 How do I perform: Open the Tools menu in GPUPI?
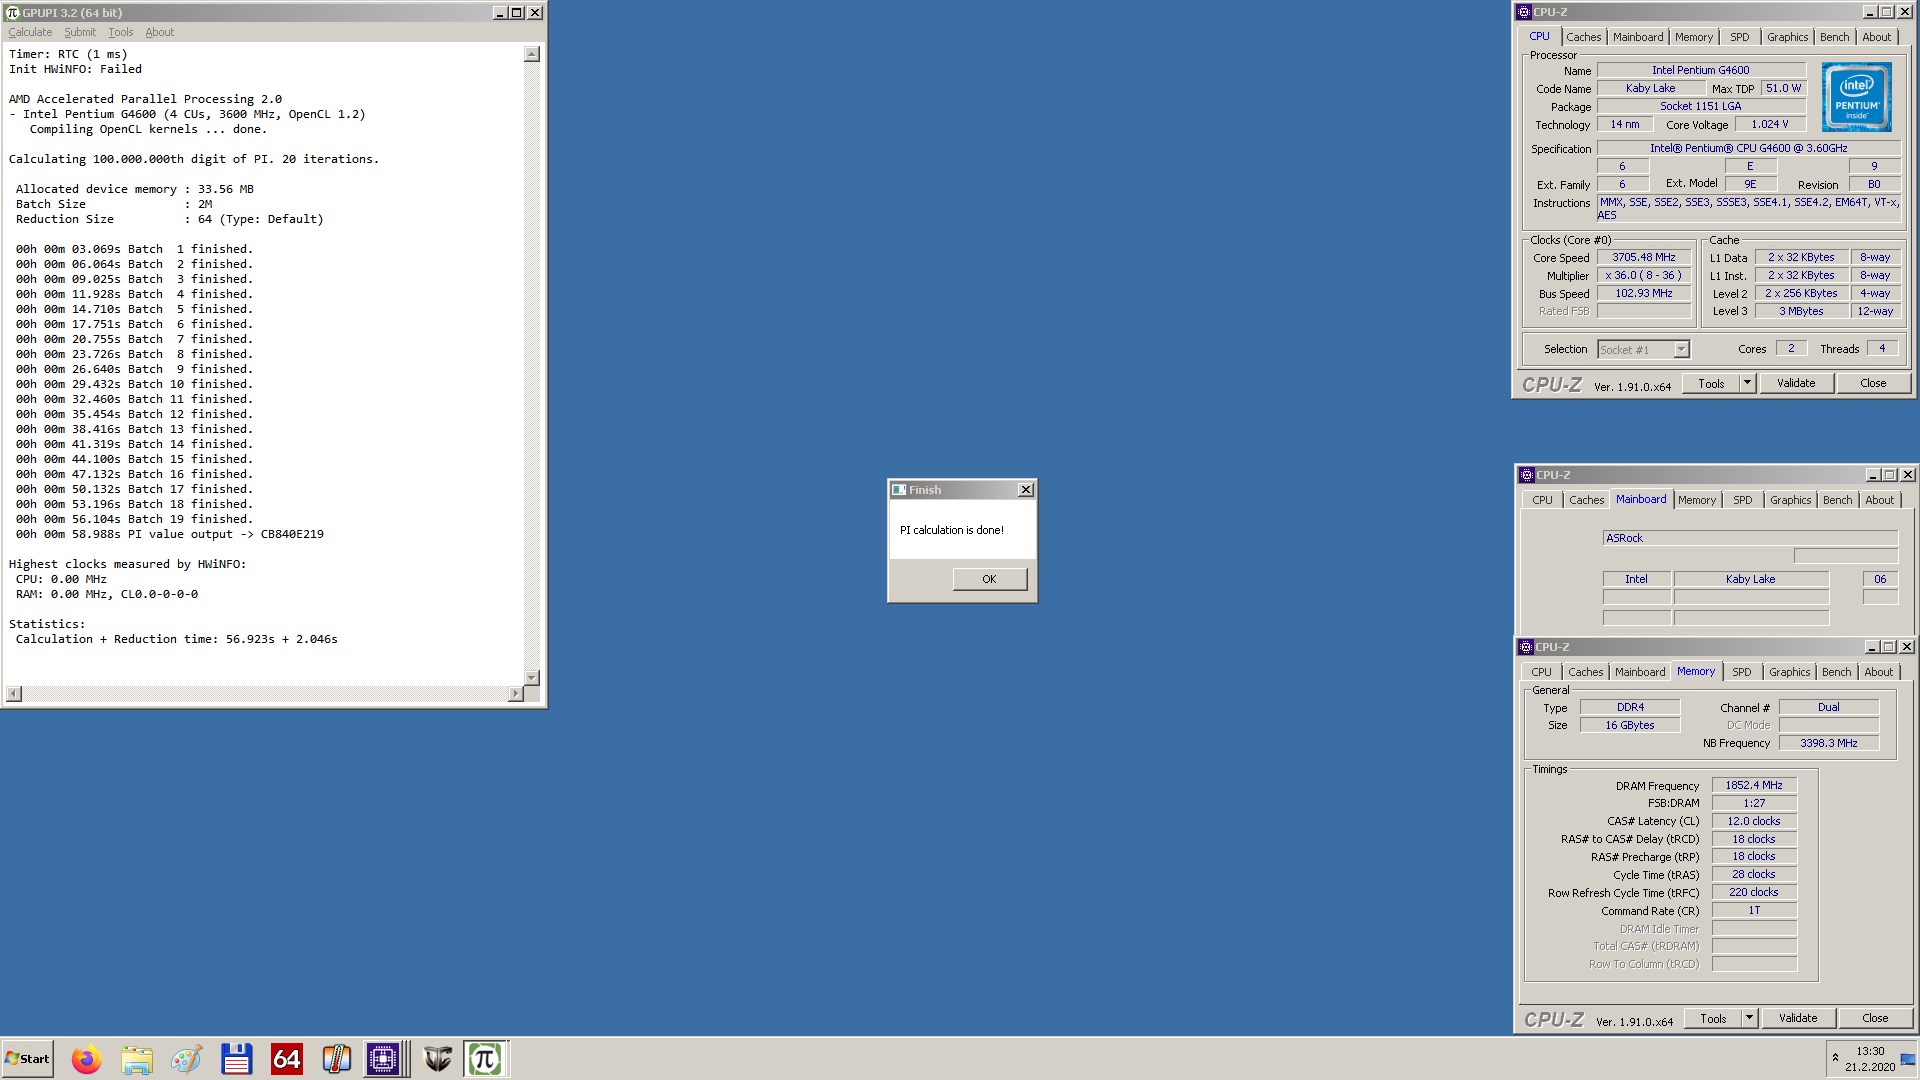point(120,32)
